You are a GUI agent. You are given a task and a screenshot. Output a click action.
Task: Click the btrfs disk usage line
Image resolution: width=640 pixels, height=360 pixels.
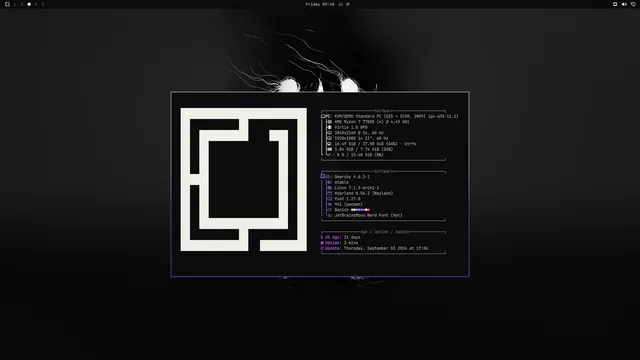click(x=375, y=144)
